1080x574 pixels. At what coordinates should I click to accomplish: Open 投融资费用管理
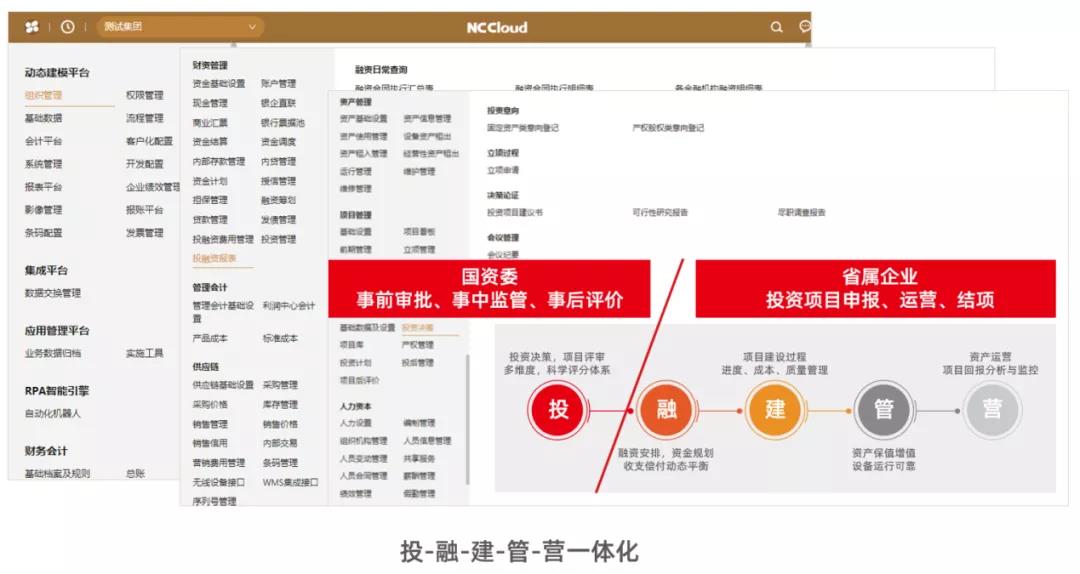[223, 239]
